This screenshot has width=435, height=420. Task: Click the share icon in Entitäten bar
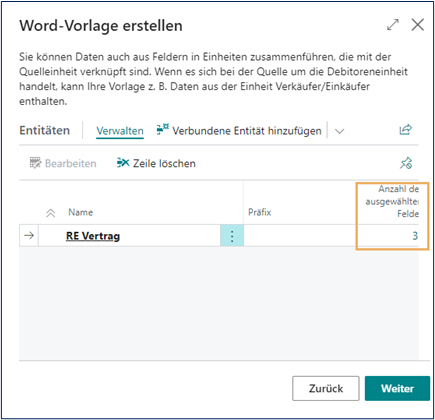406,130
